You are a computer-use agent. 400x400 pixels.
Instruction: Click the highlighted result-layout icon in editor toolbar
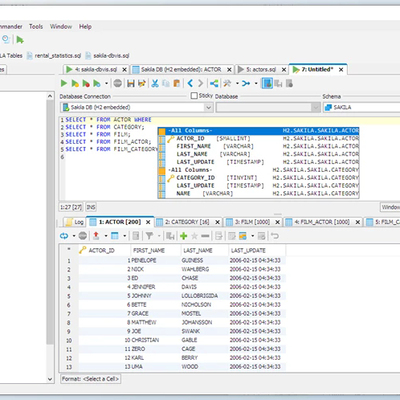pyautogui.click(x=267, y=83)
